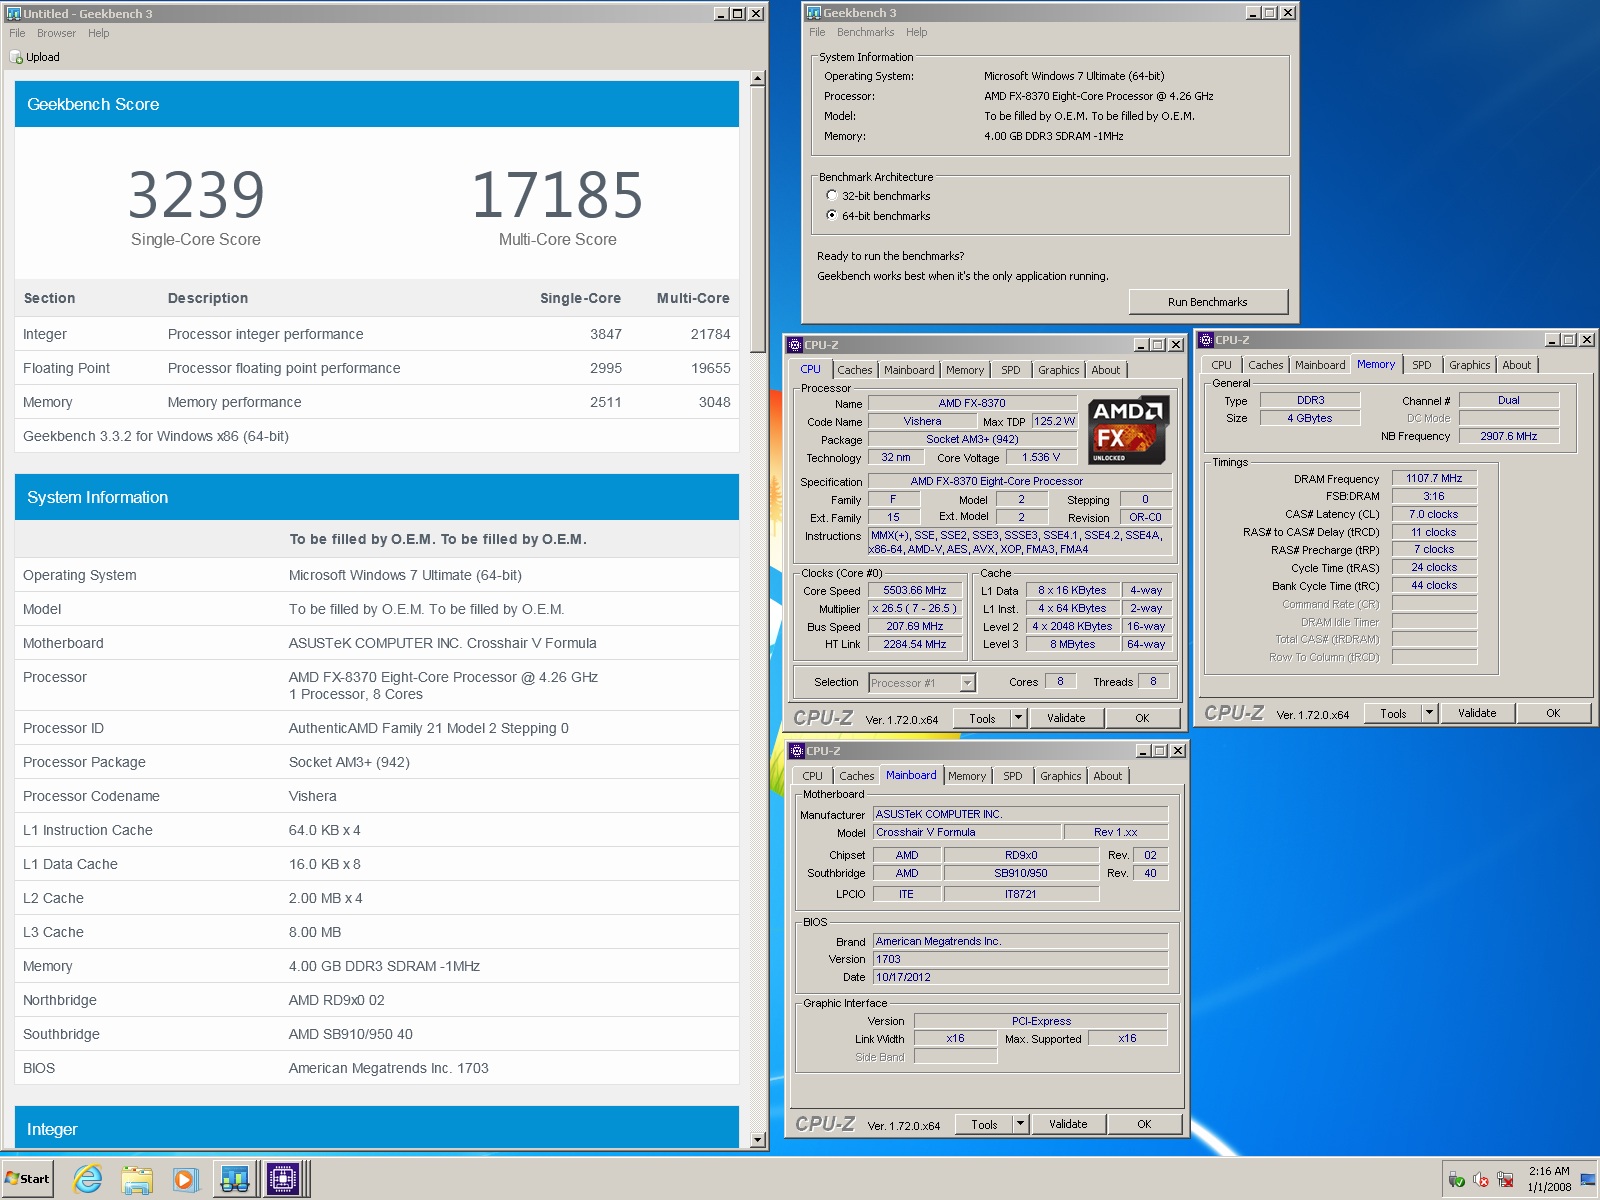Click scroll-down arrow of Geekbench results
The height and width of the screenshot is (1200, 1600).
[757, 1140]
